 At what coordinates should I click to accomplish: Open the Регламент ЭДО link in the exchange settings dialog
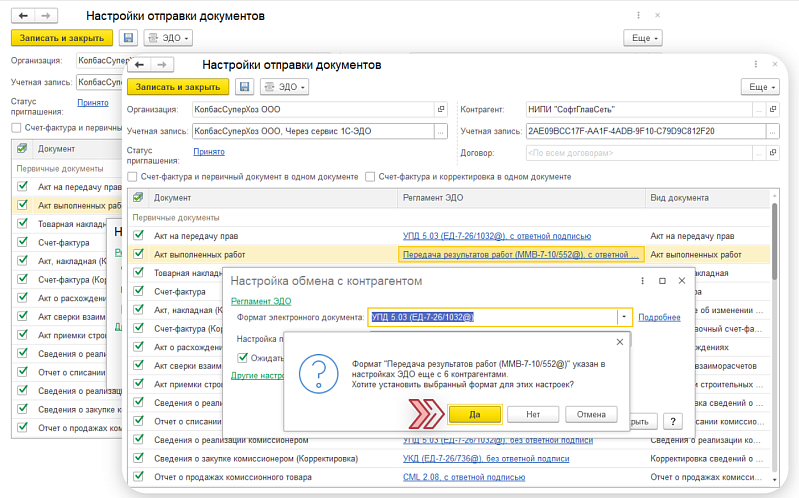click(261, 301)
